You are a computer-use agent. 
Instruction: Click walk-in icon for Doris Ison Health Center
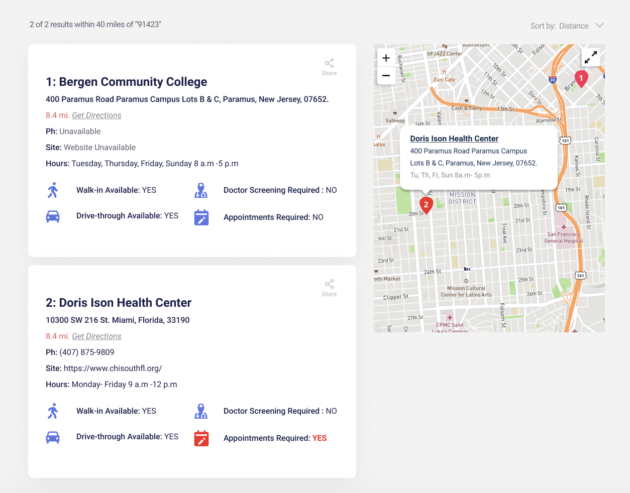coord(53,411)
